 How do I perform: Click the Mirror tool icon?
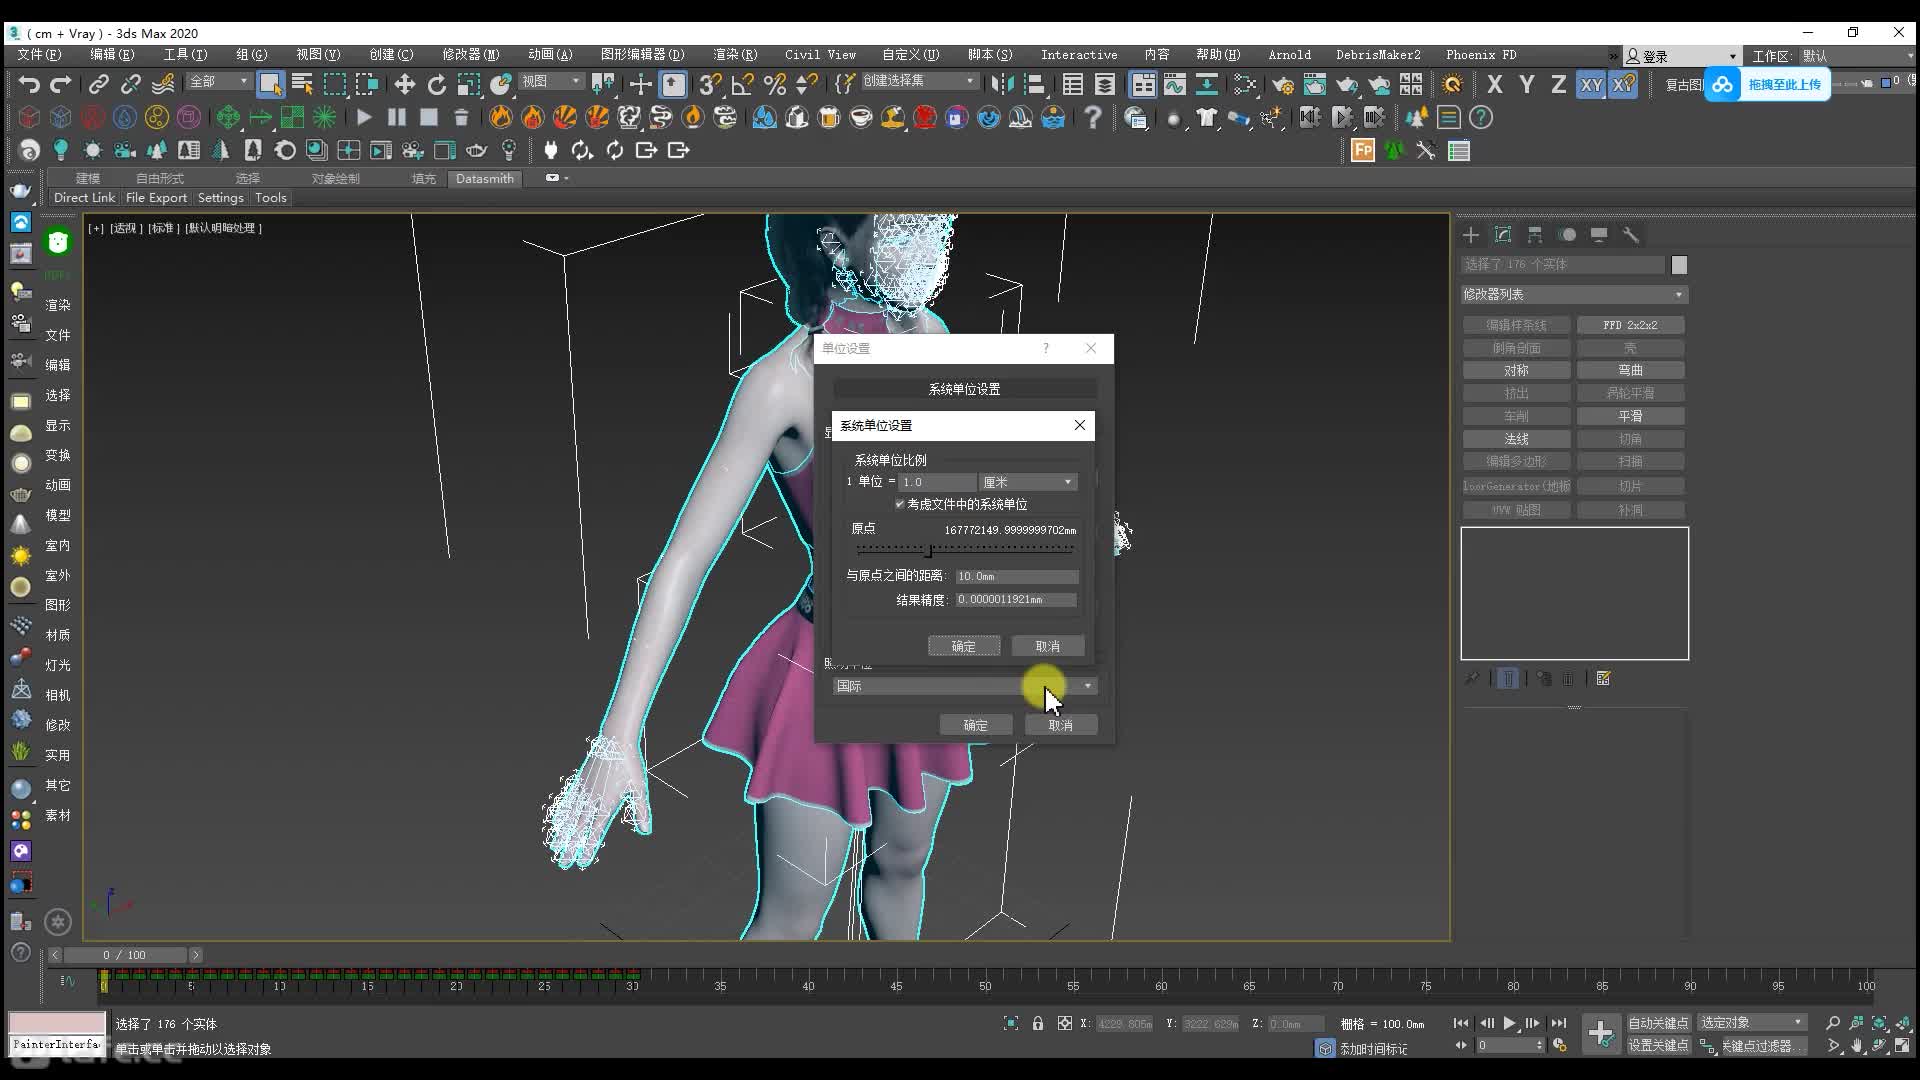point(1002,84)
